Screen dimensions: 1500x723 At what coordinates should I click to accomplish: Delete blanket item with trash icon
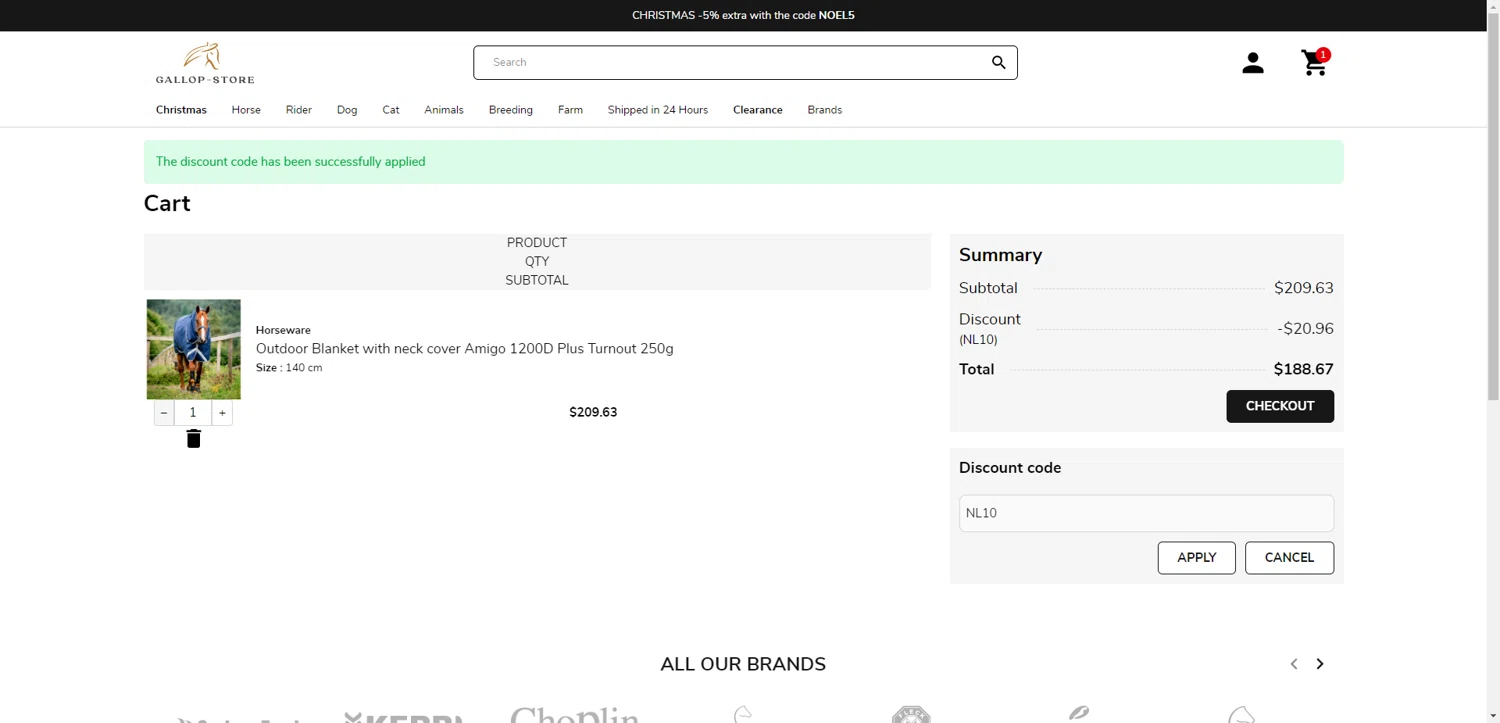click(194, 439)
